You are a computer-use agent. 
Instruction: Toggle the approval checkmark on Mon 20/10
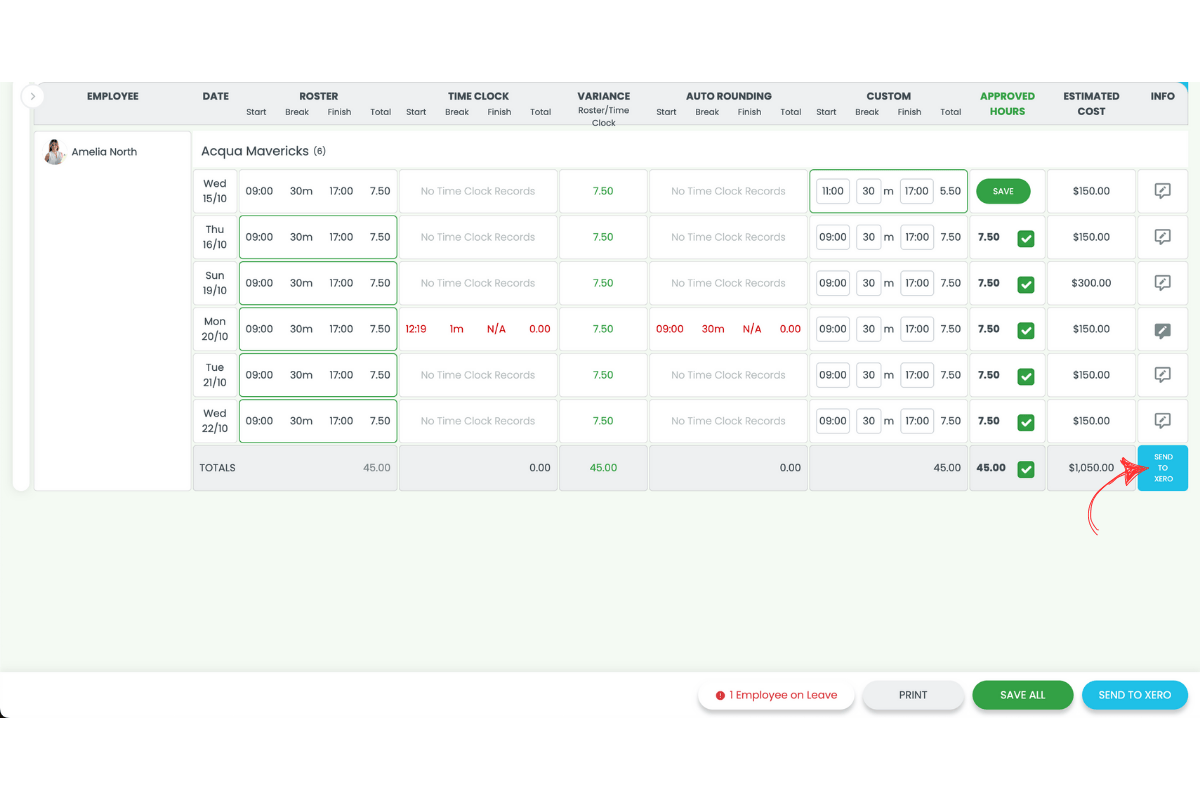tap(1028, 329)
